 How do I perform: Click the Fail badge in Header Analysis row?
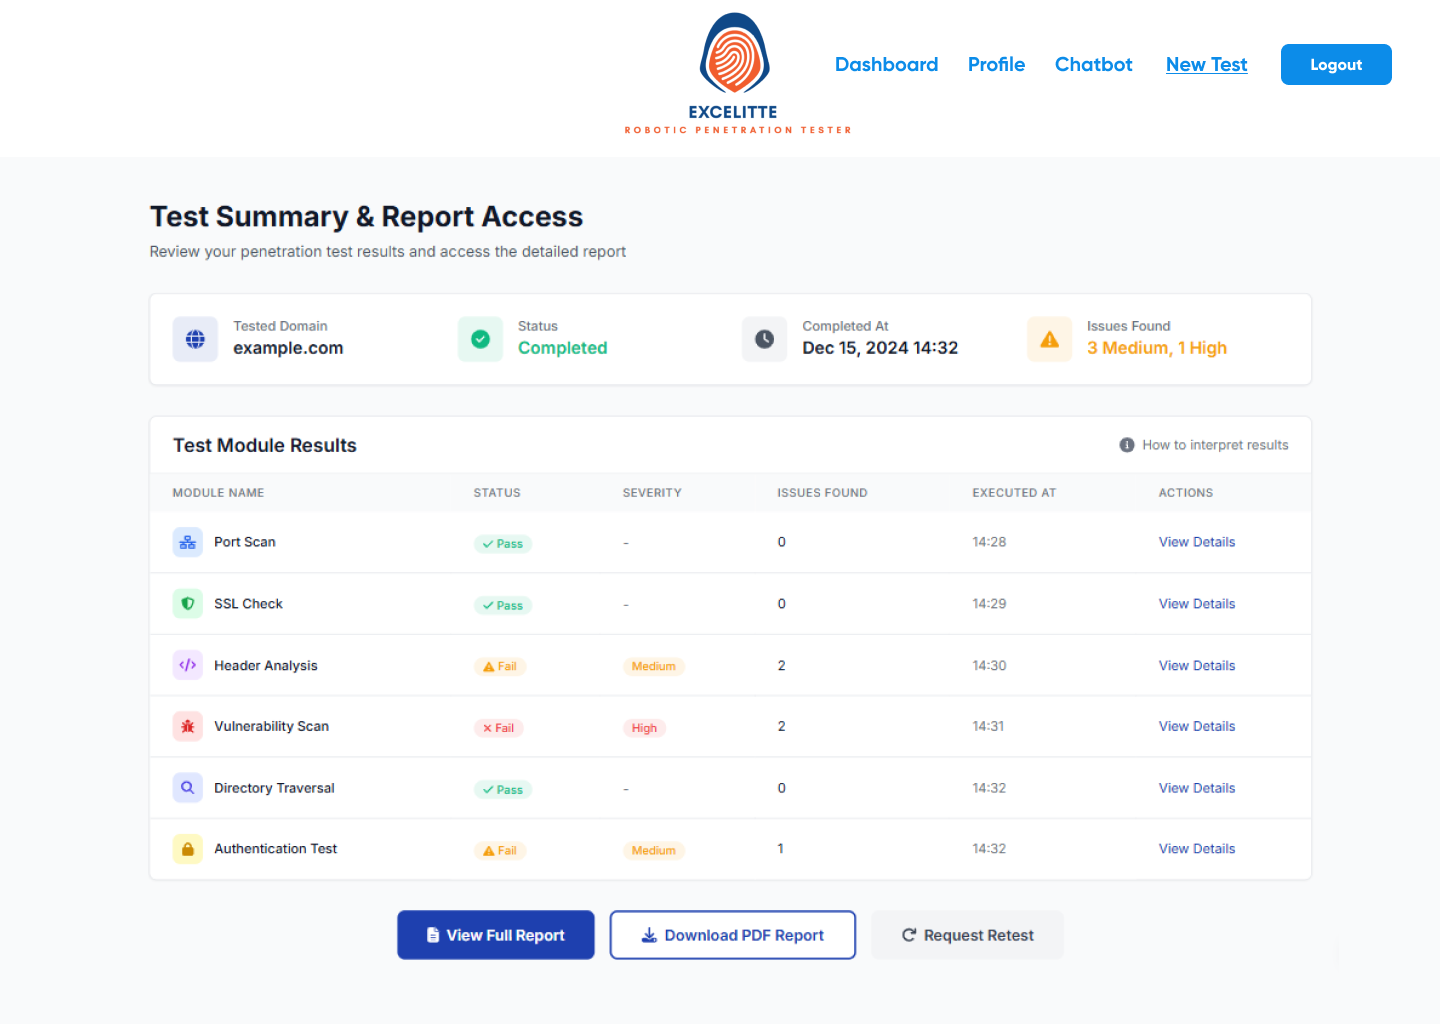500,666
